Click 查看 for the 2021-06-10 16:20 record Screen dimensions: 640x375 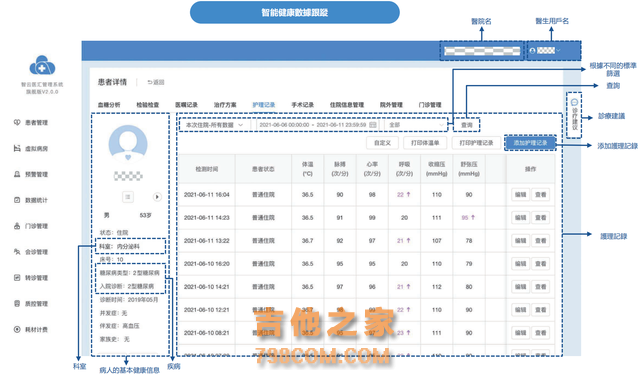[x=541, y=264]
